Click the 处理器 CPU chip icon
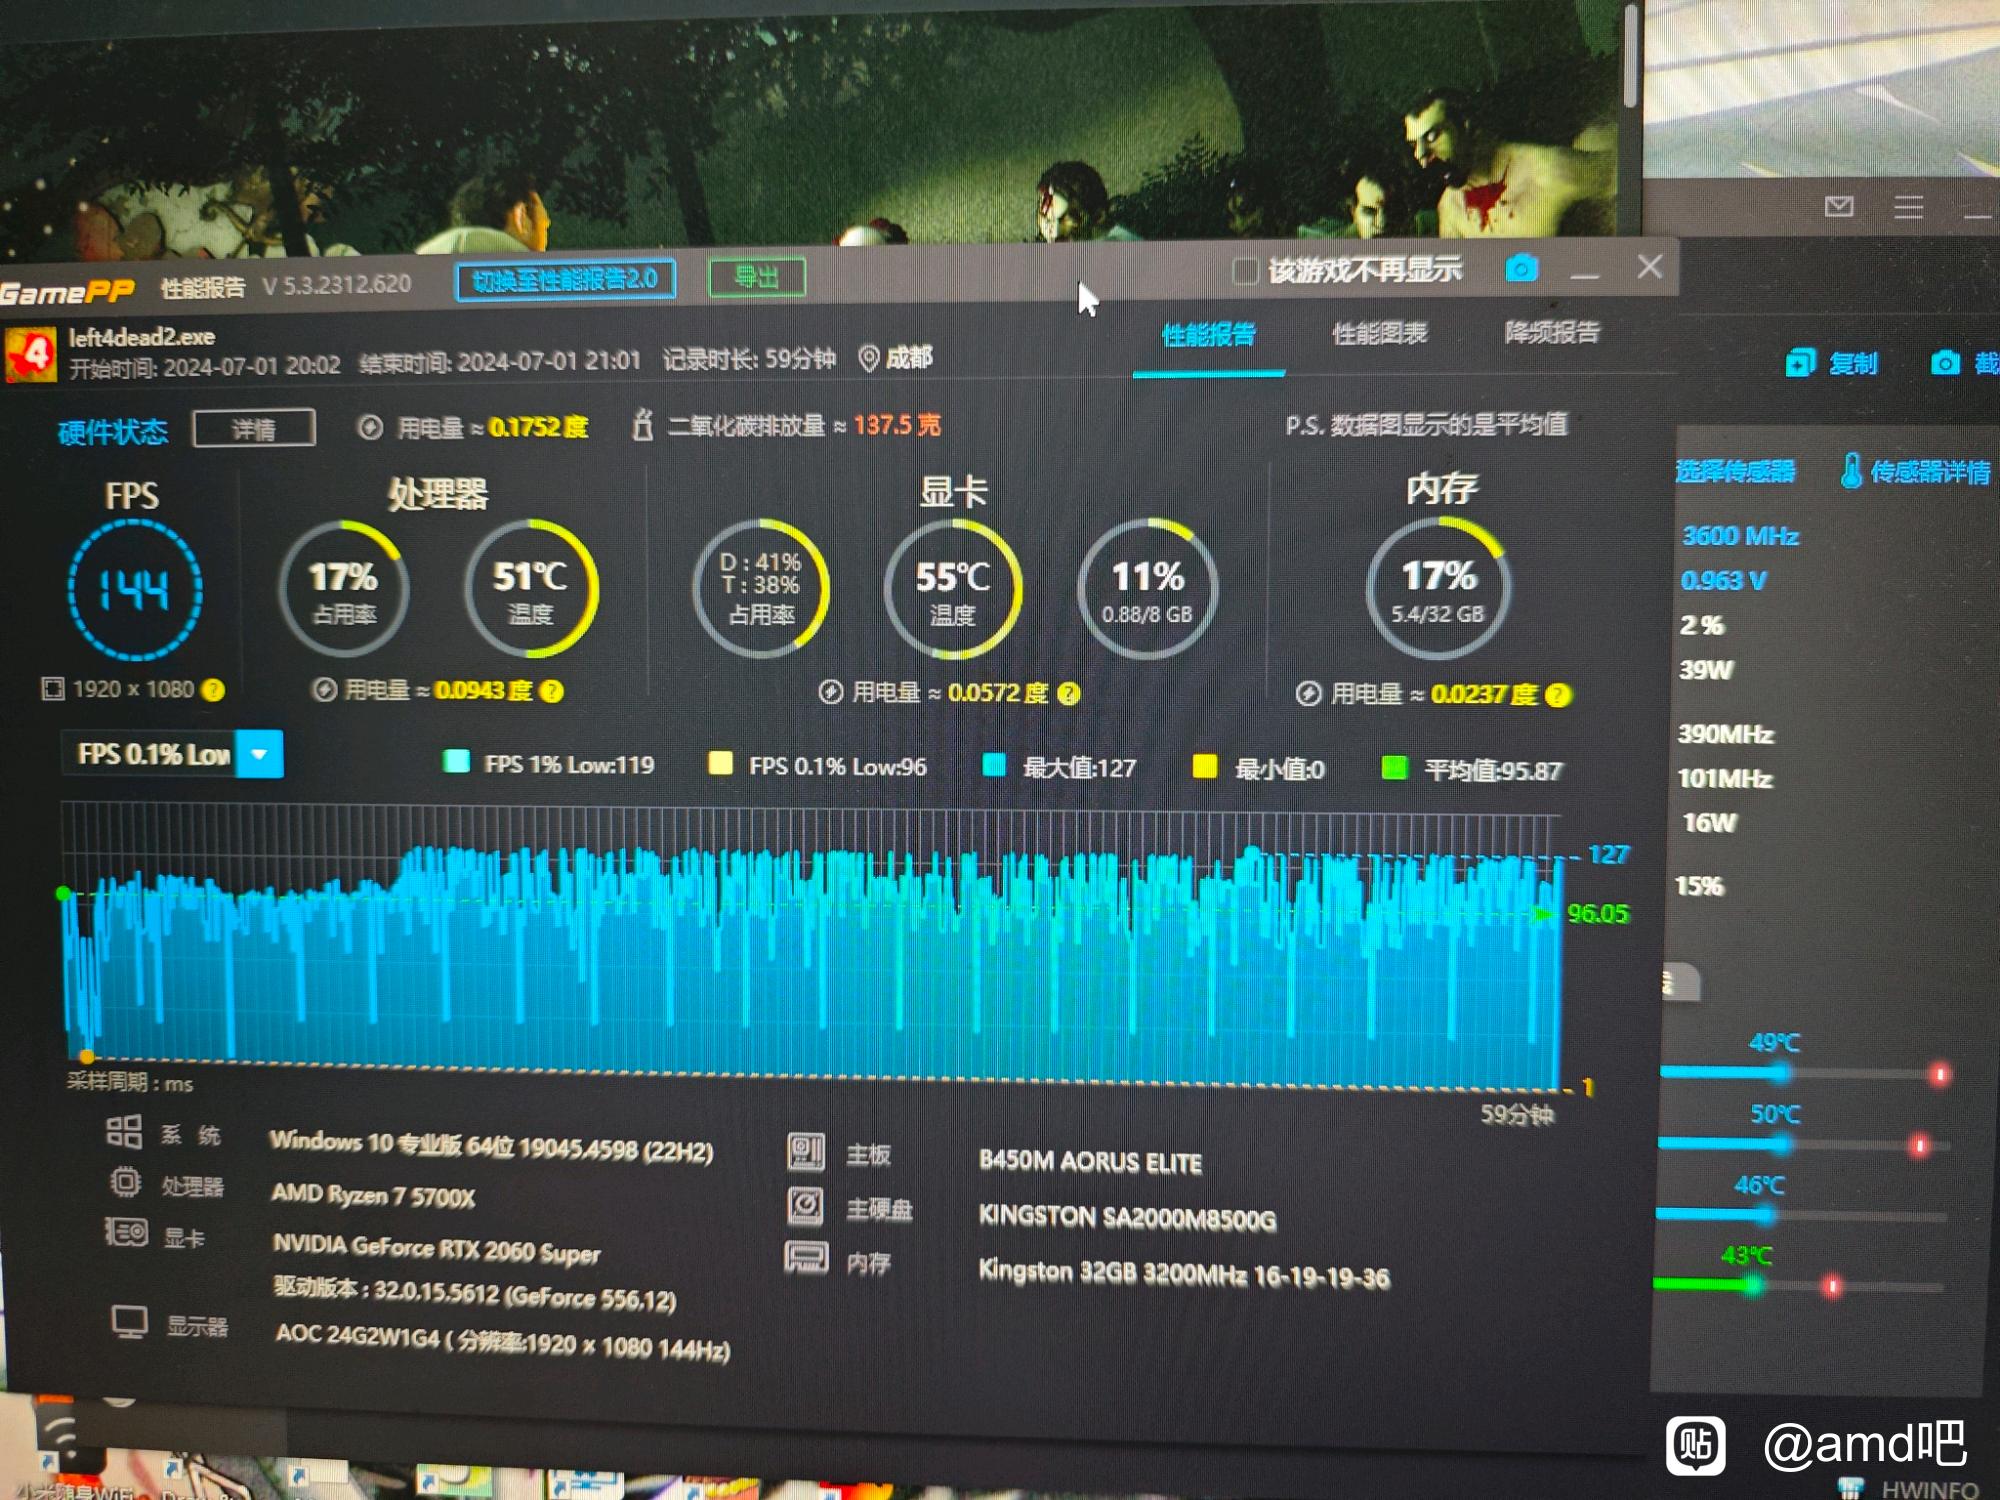The height and width of the screenshot is (1500, 2000). pyautogui.click(x=125, y=1182)
